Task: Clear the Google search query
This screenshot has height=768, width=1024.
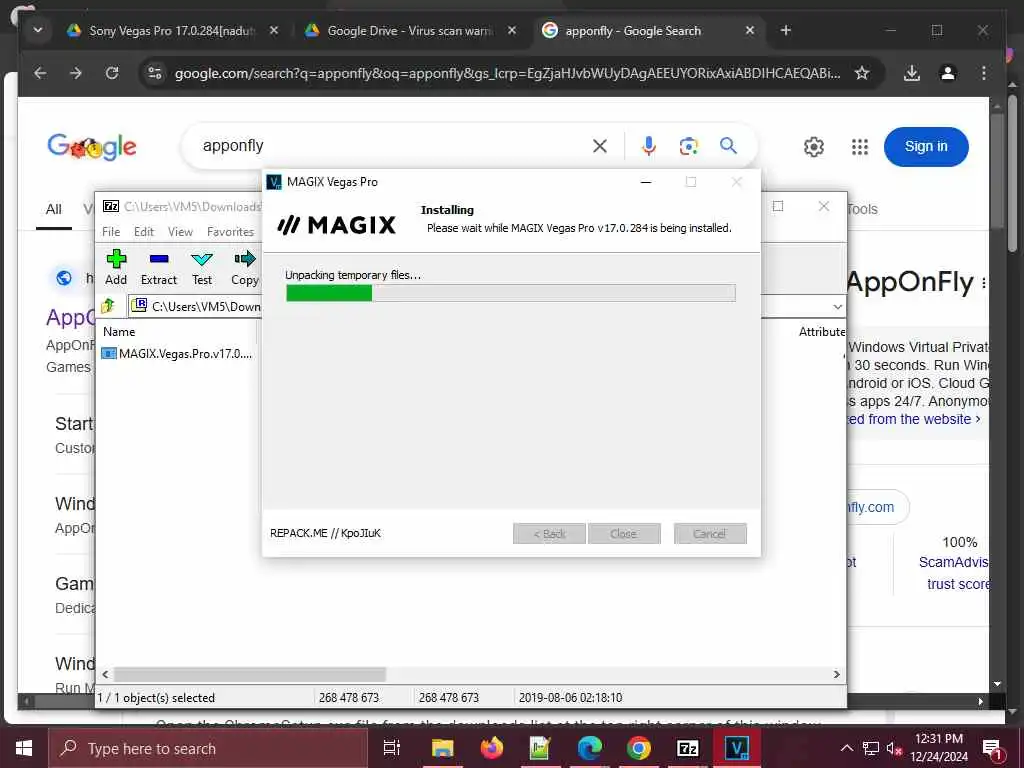Action: pyautogui.click(x=600, y=146)
